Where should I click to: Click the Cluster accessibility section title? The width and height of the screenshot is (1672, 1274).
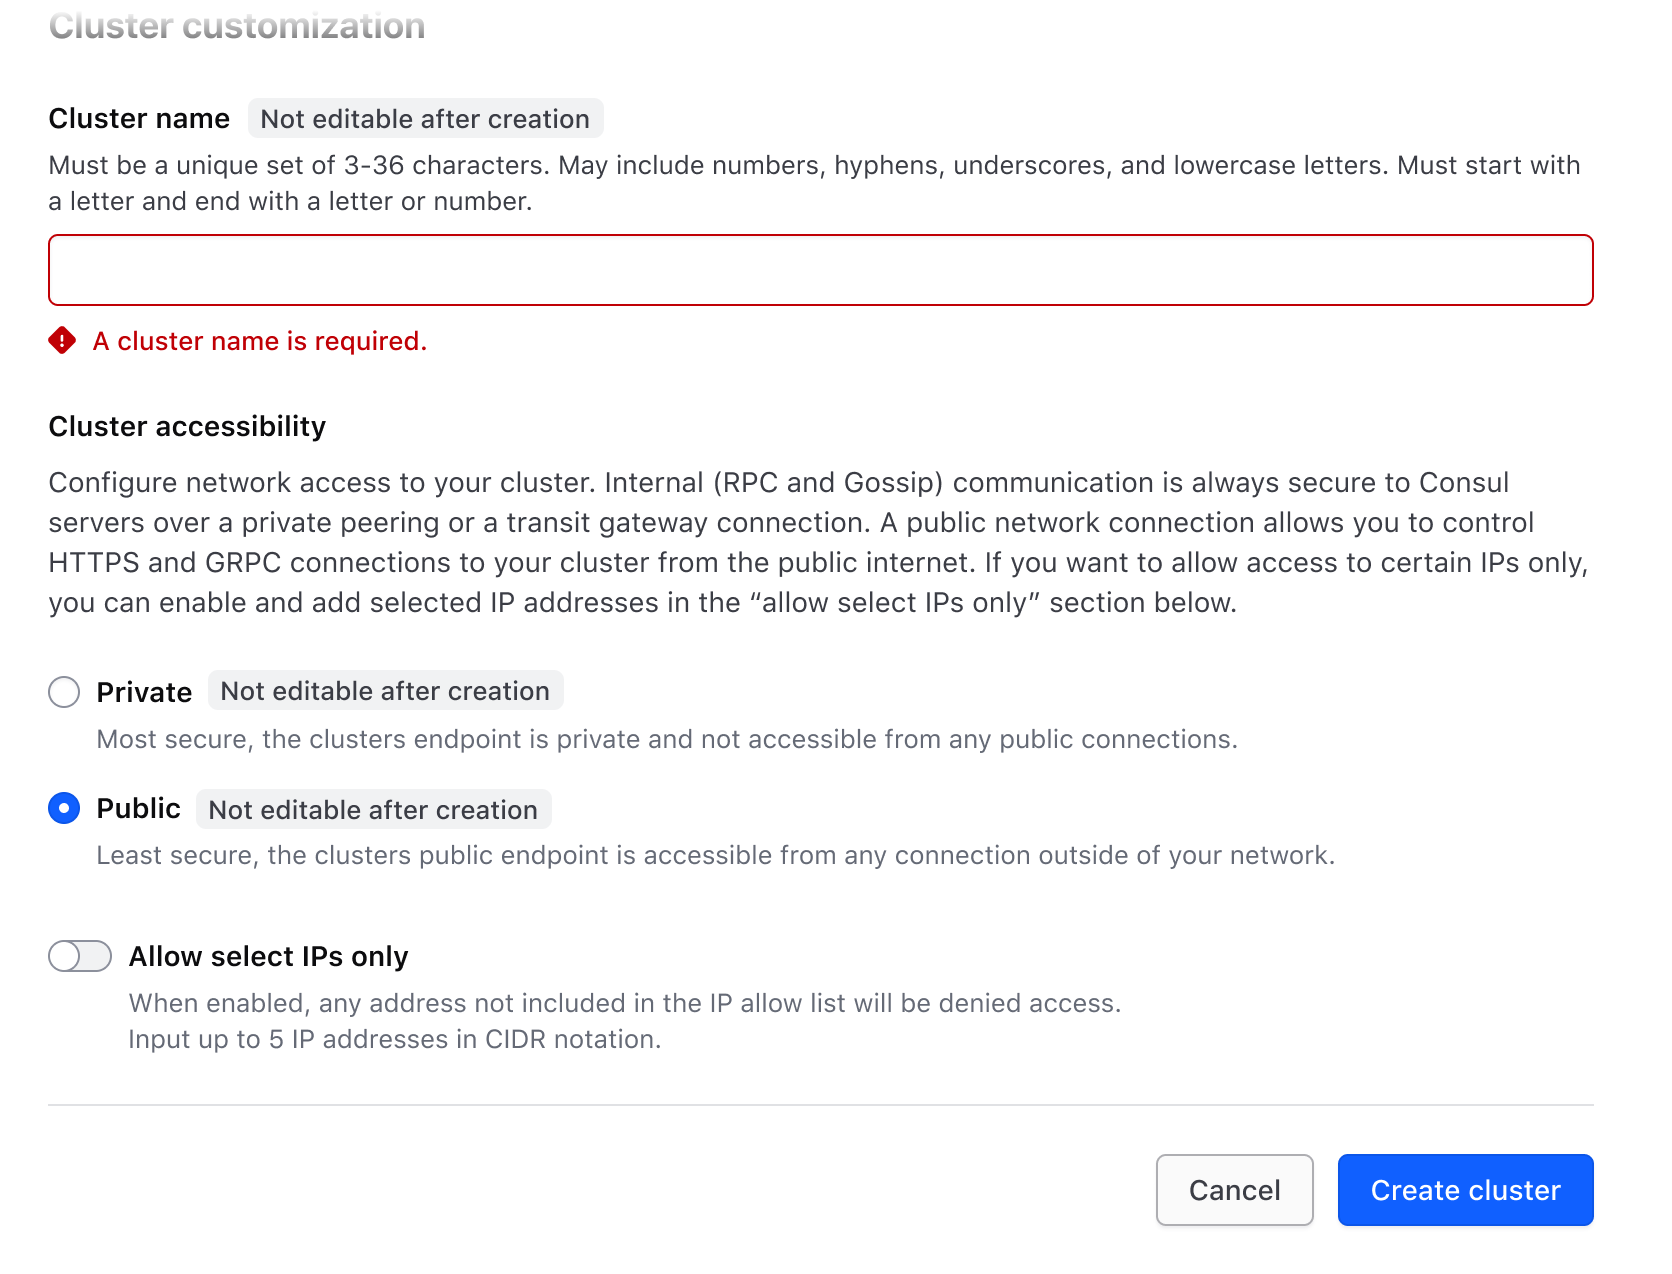186,425
